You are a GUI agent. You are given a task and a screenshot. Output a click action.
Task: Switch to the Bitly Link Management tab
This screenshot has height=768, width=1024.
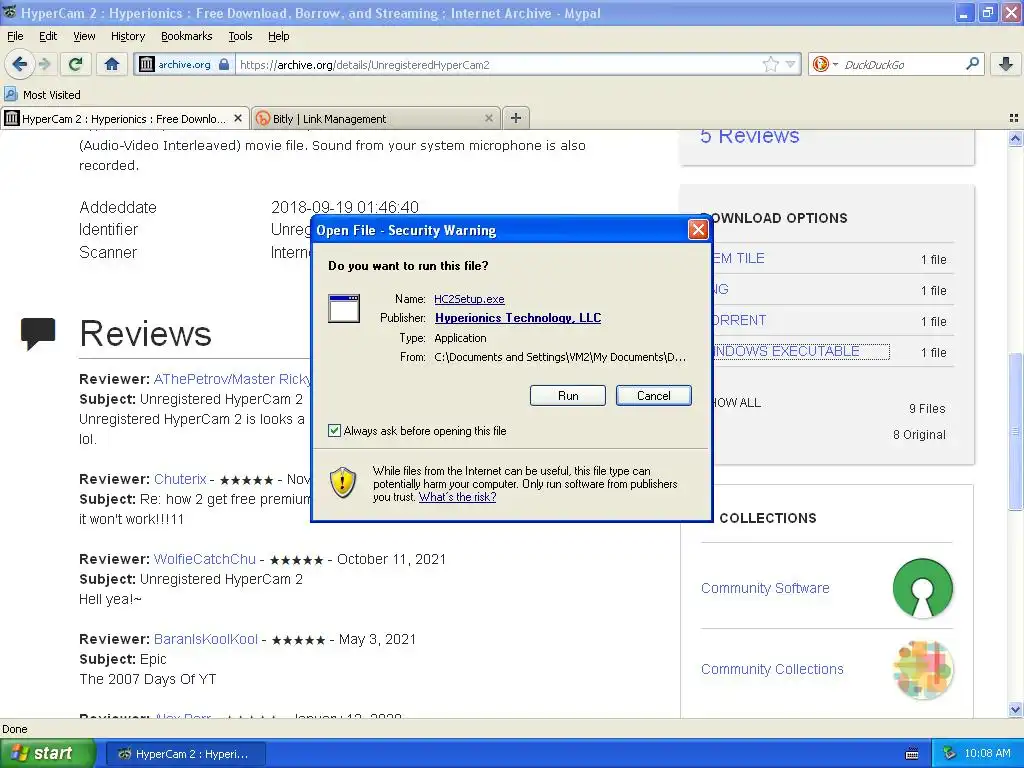tap(376, 118)
